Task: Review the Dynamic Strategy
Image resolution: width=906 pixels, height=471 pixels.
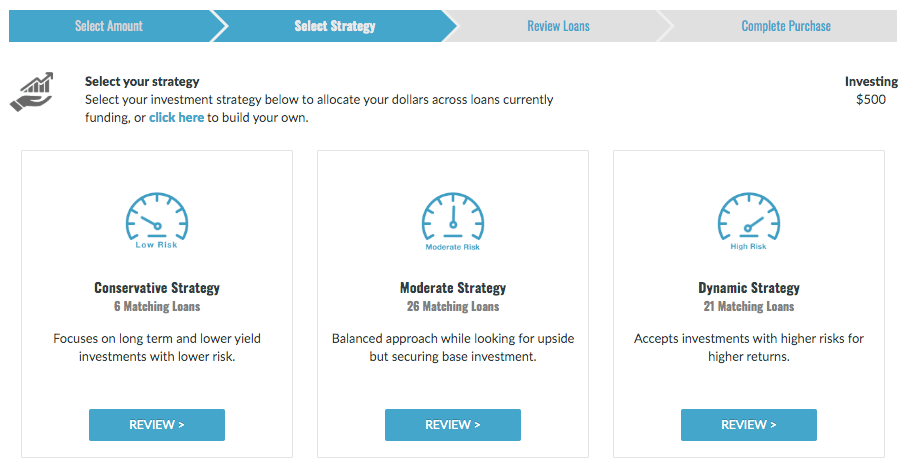Action: [749, 425]
